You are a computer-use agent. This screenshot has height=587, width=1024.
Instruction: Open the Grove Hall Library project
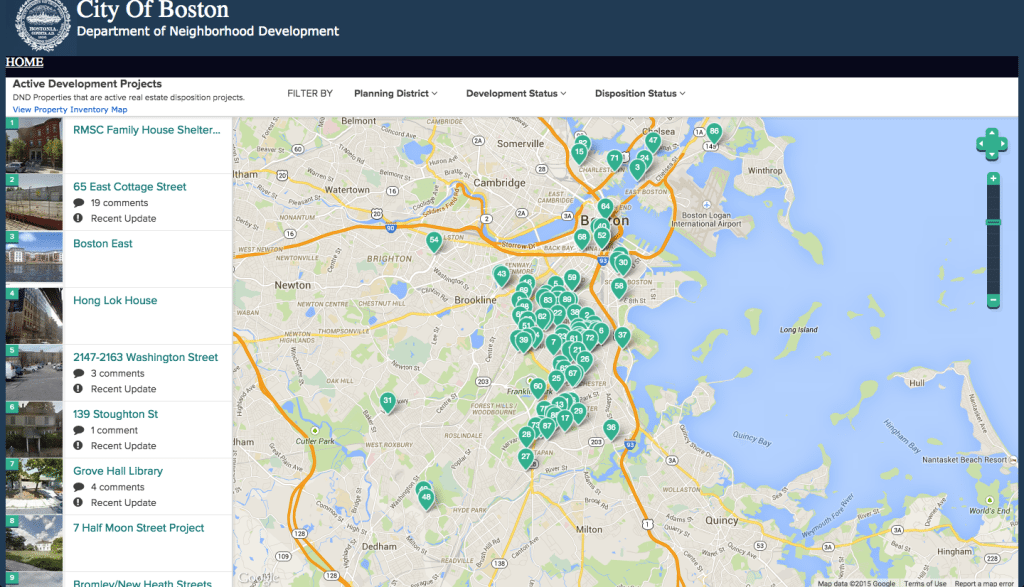click(x=118, y=471)
